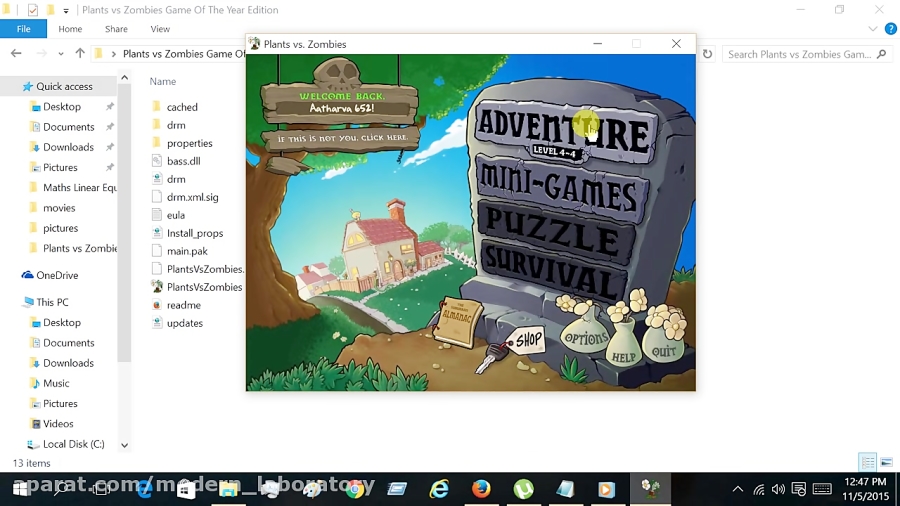
Task: Select the eula file icon
Action: pos(157,215)
